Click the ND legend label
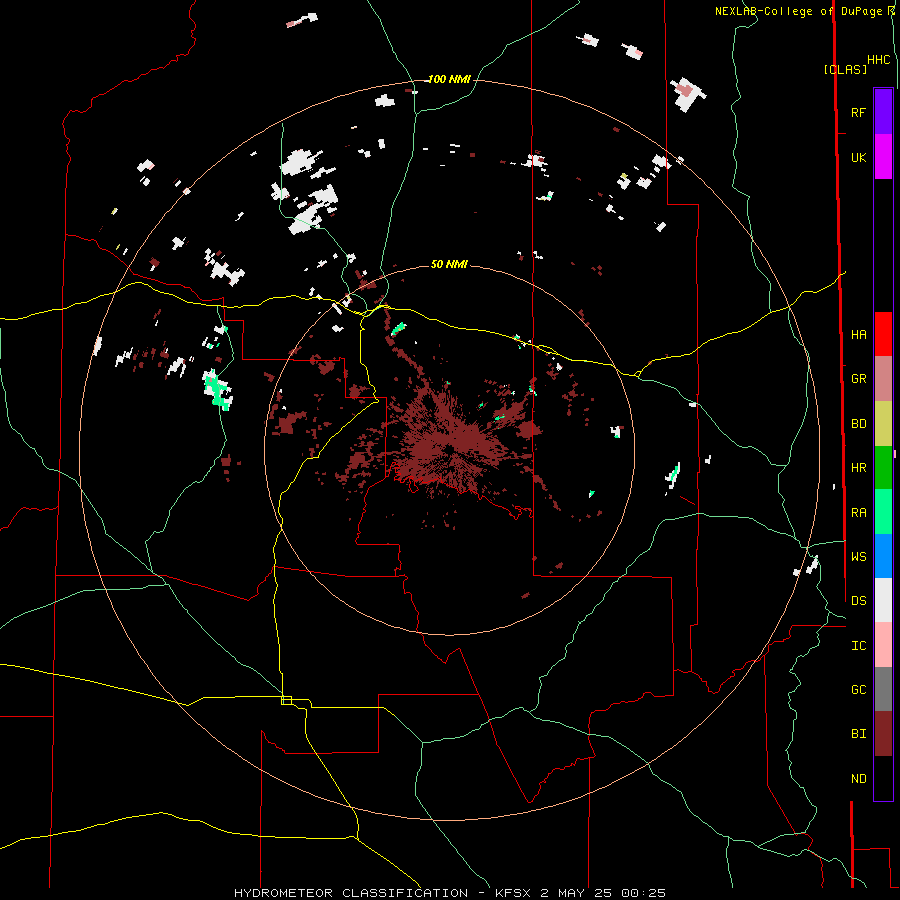The height and width of the screenshot is (900, 900). pos(858,779)
